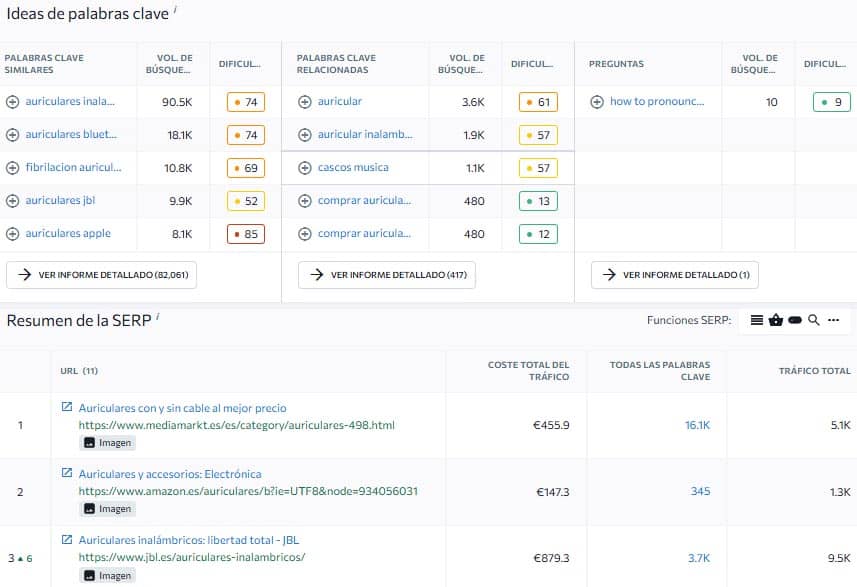Image resolution: width=857 pixels, height=587 pixels.
Task: Click the magnifier SERP feature icon
Action: click(814, 320)
